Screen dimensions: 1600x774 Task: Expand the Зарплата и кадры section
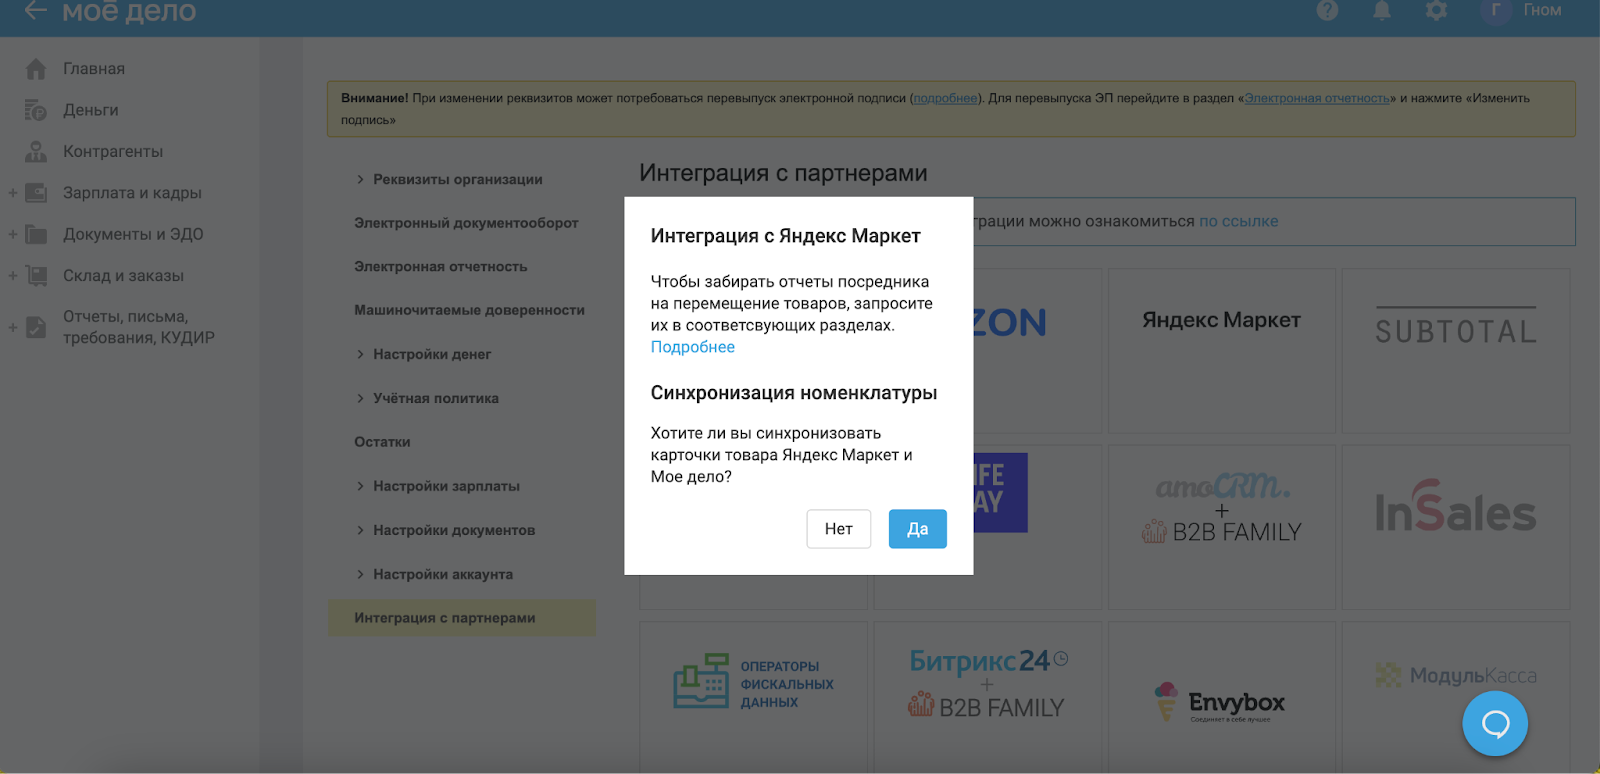coord(13,193)
